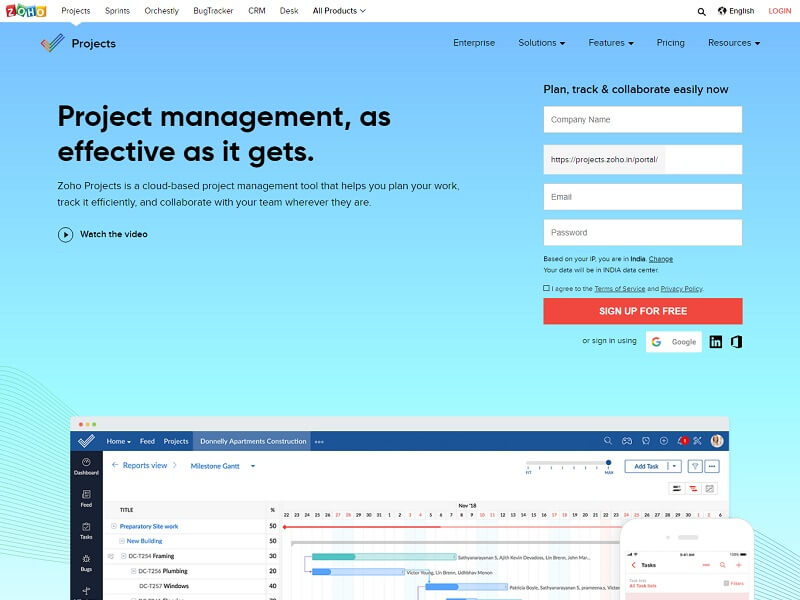The height and width of the screenshot is (600, 800).
Task: Click the back arrow before Reports view
Action: pos(115,465)
